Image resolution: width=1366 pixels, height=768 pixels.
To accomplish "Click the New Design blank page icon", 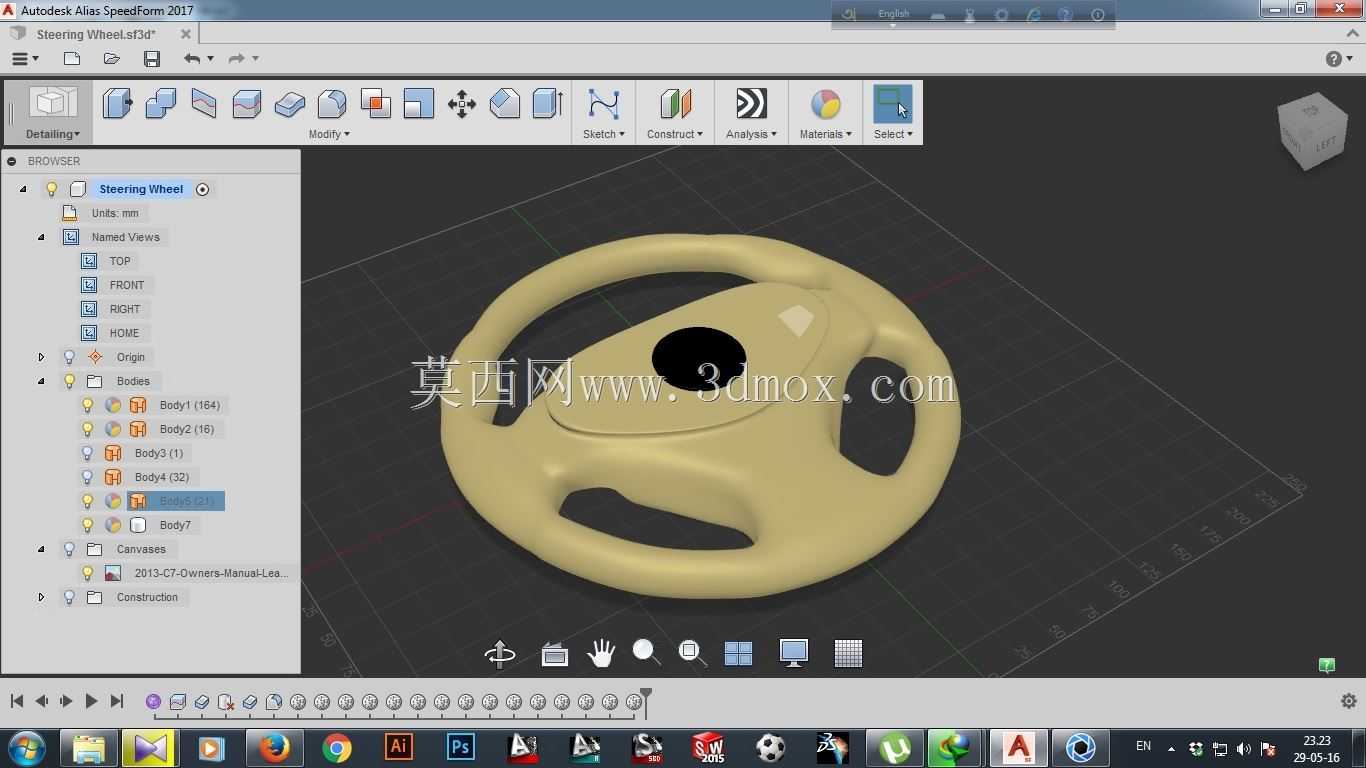I will pos(72,59).
